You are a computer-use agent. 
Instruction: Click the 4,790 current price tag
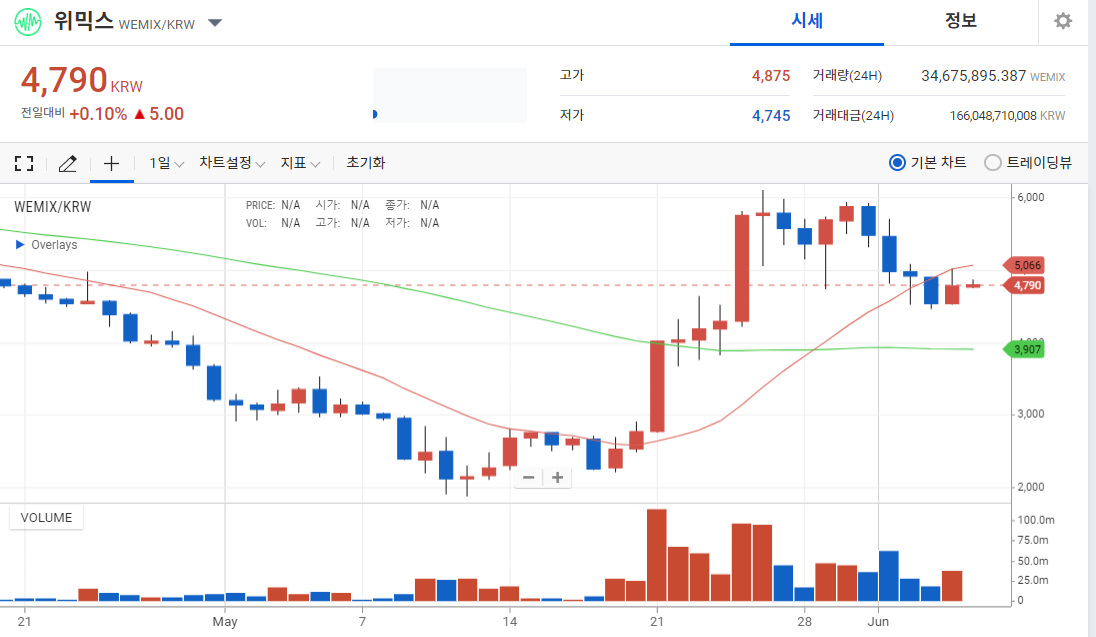click(x=1024, y=285)
